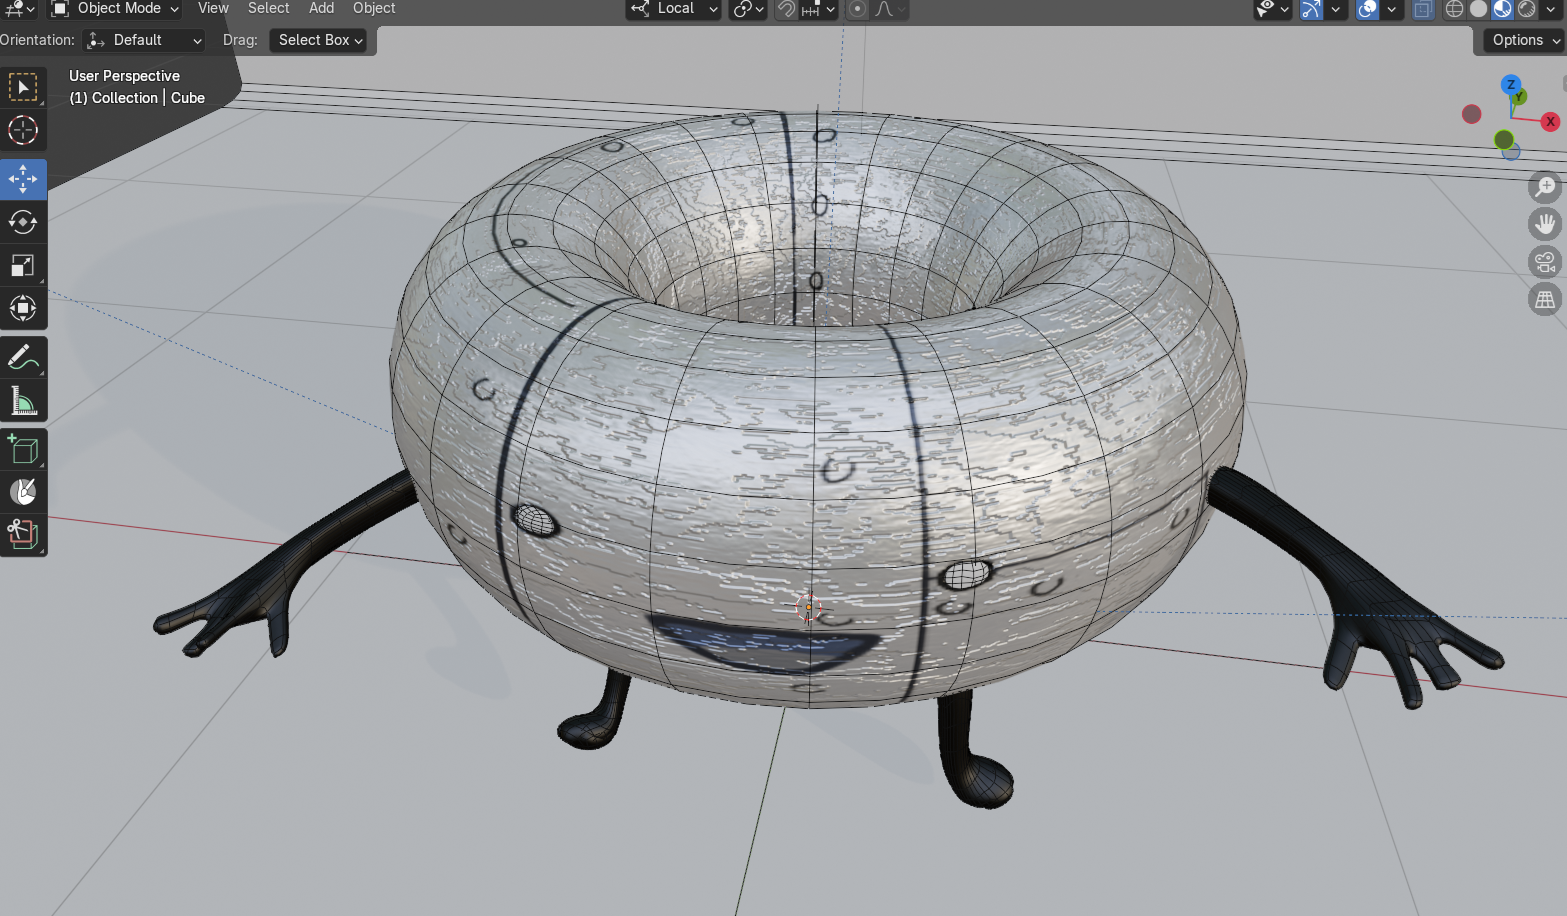This screenshot has width=1567, height=916.
Task: Toggle proportional editing
Action: (857, 9)
